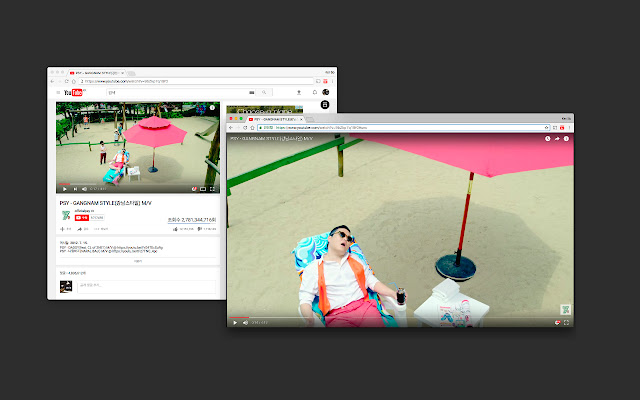
Task: Enter fullscreen in the front window player
Action: (566, 322)
